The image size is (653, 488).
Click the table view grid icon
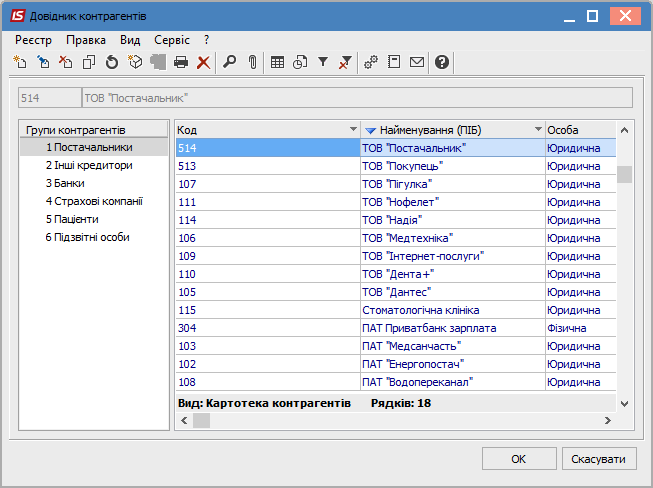(x=277, y=62)
